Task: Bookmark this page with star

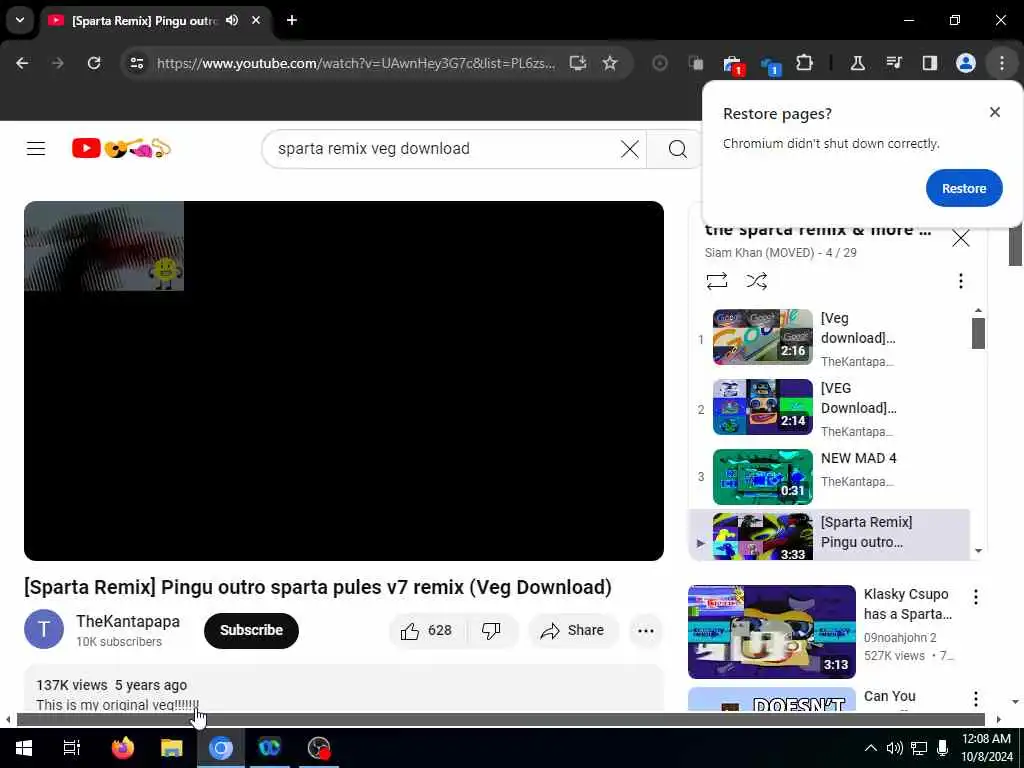Action: (x=609, y=63)
